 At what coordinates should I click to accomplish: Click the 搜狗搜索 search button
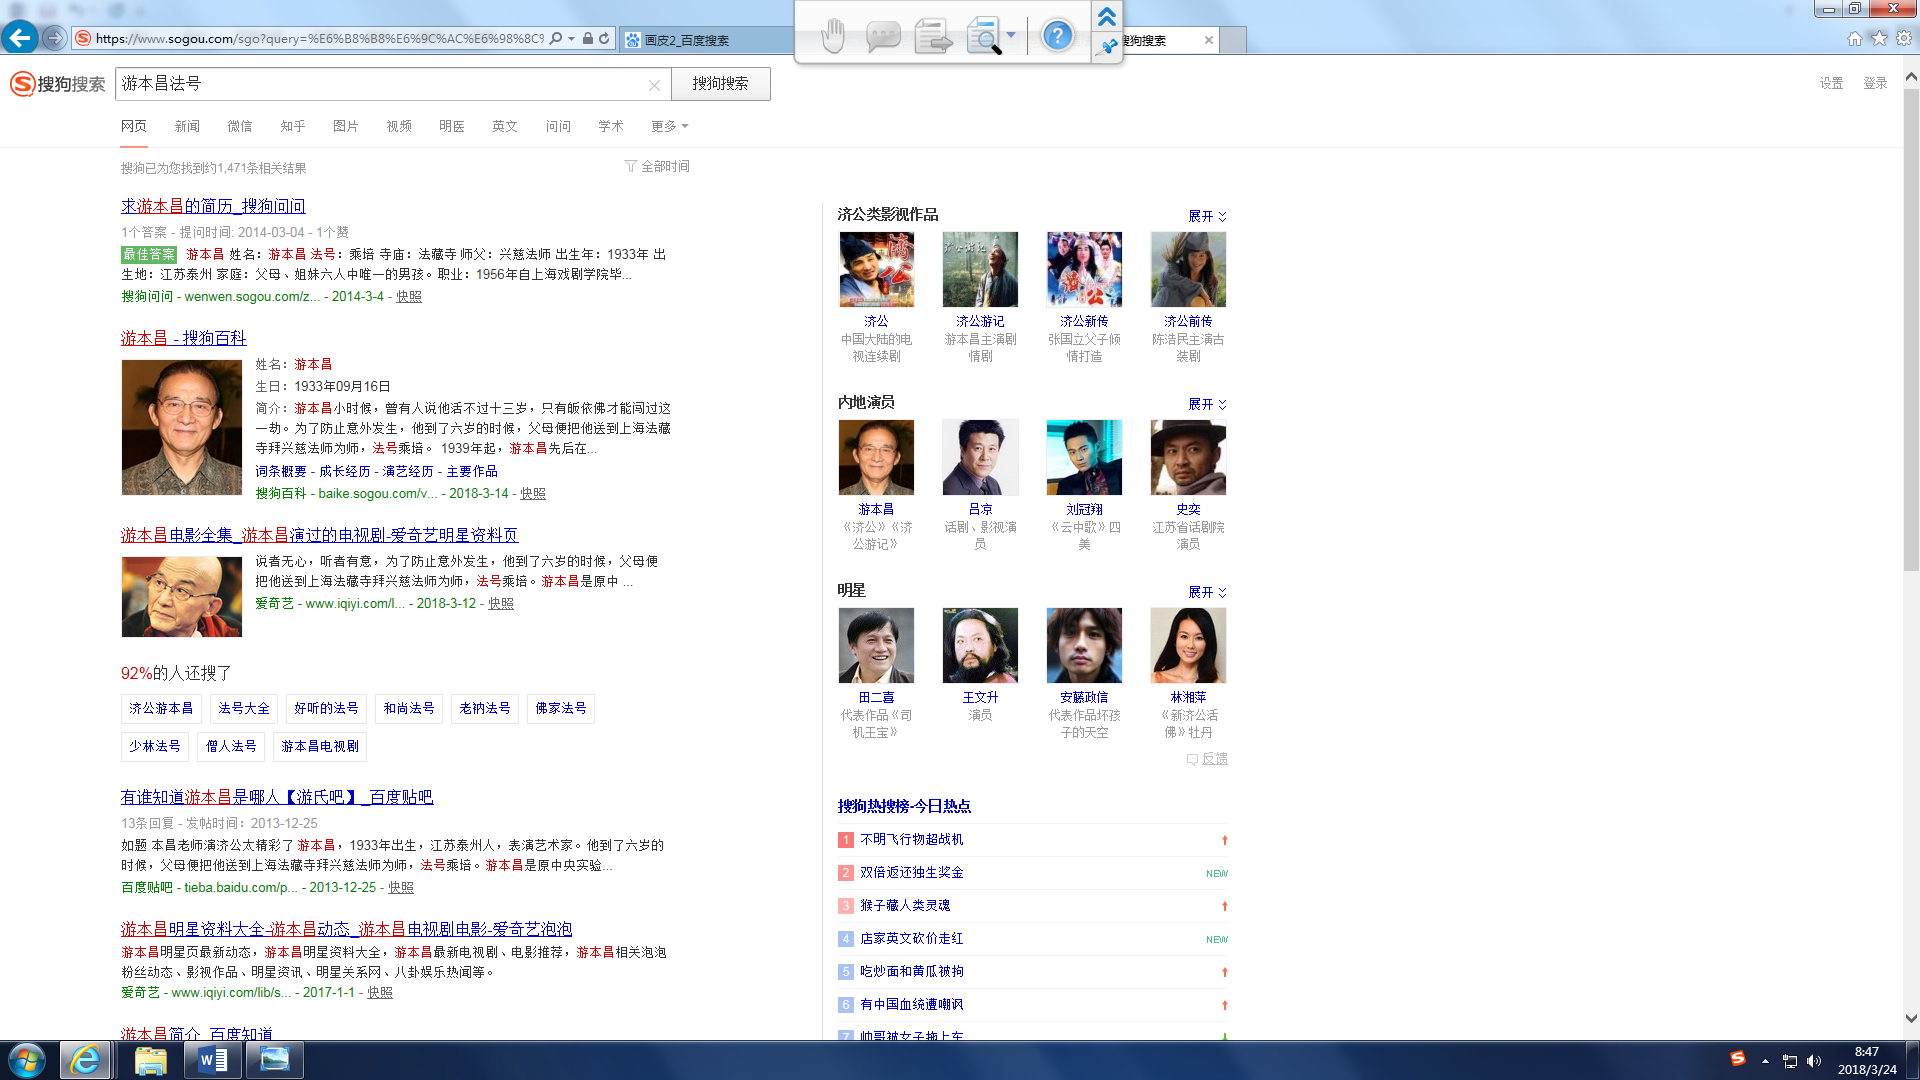point(720,84)
